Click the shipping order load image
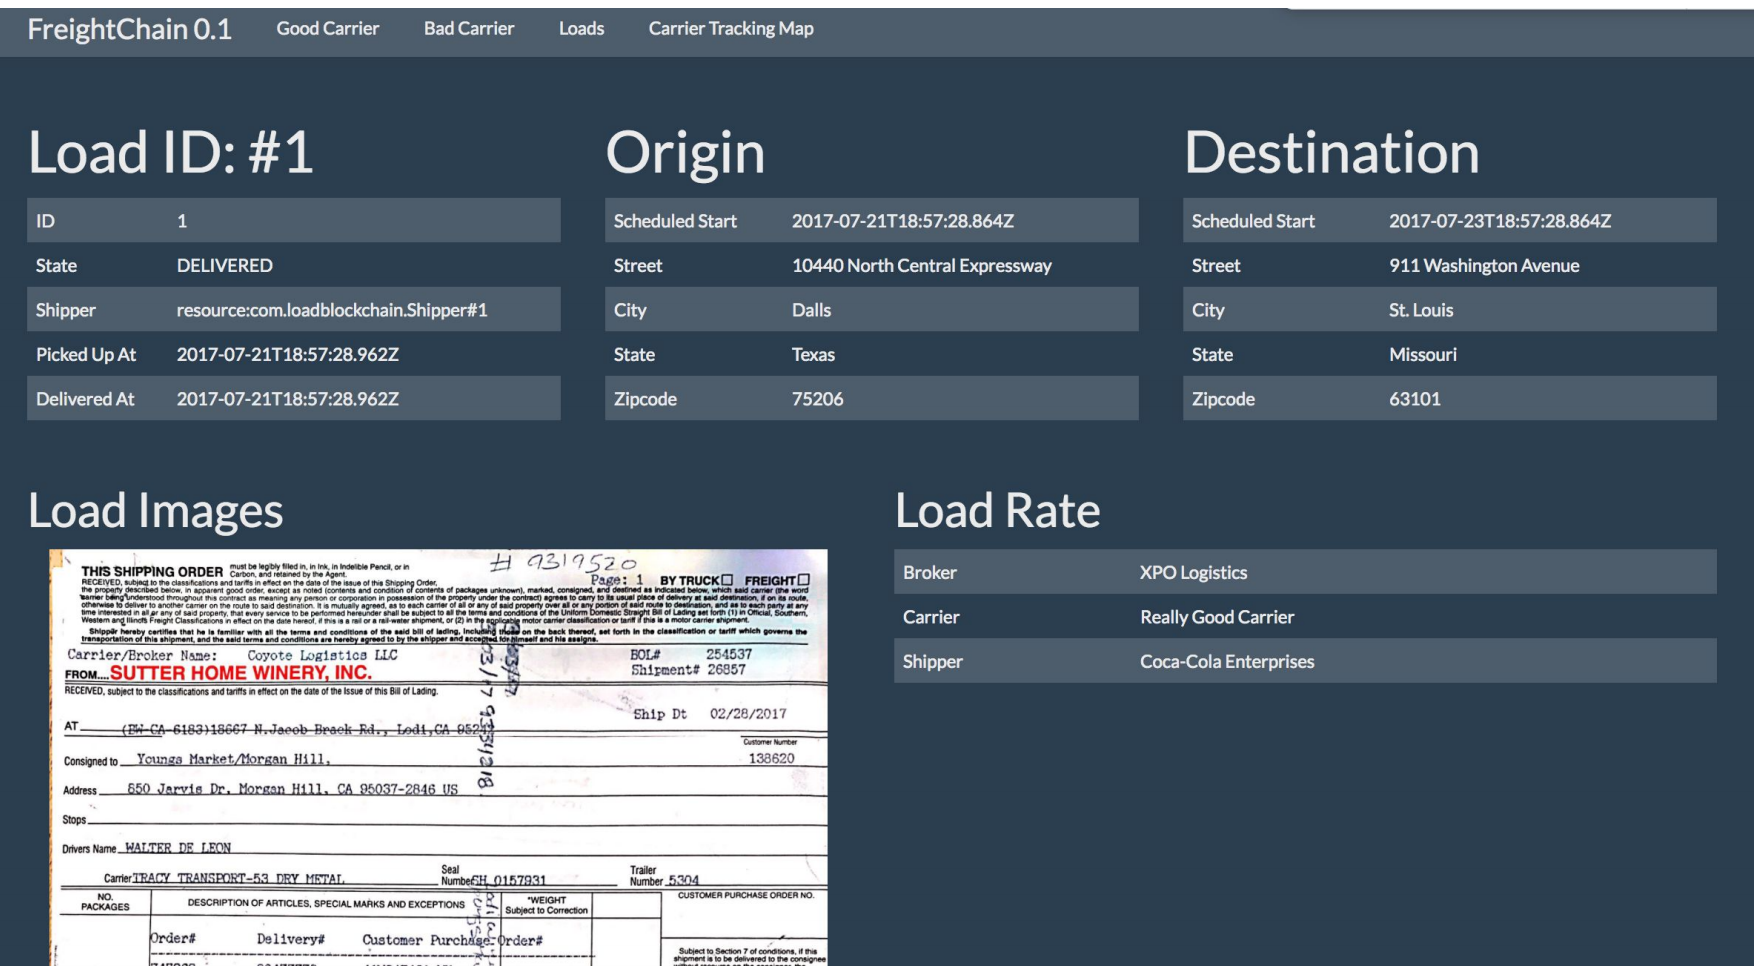Viewport: 1756px width, 966px height. pos(439,757)
